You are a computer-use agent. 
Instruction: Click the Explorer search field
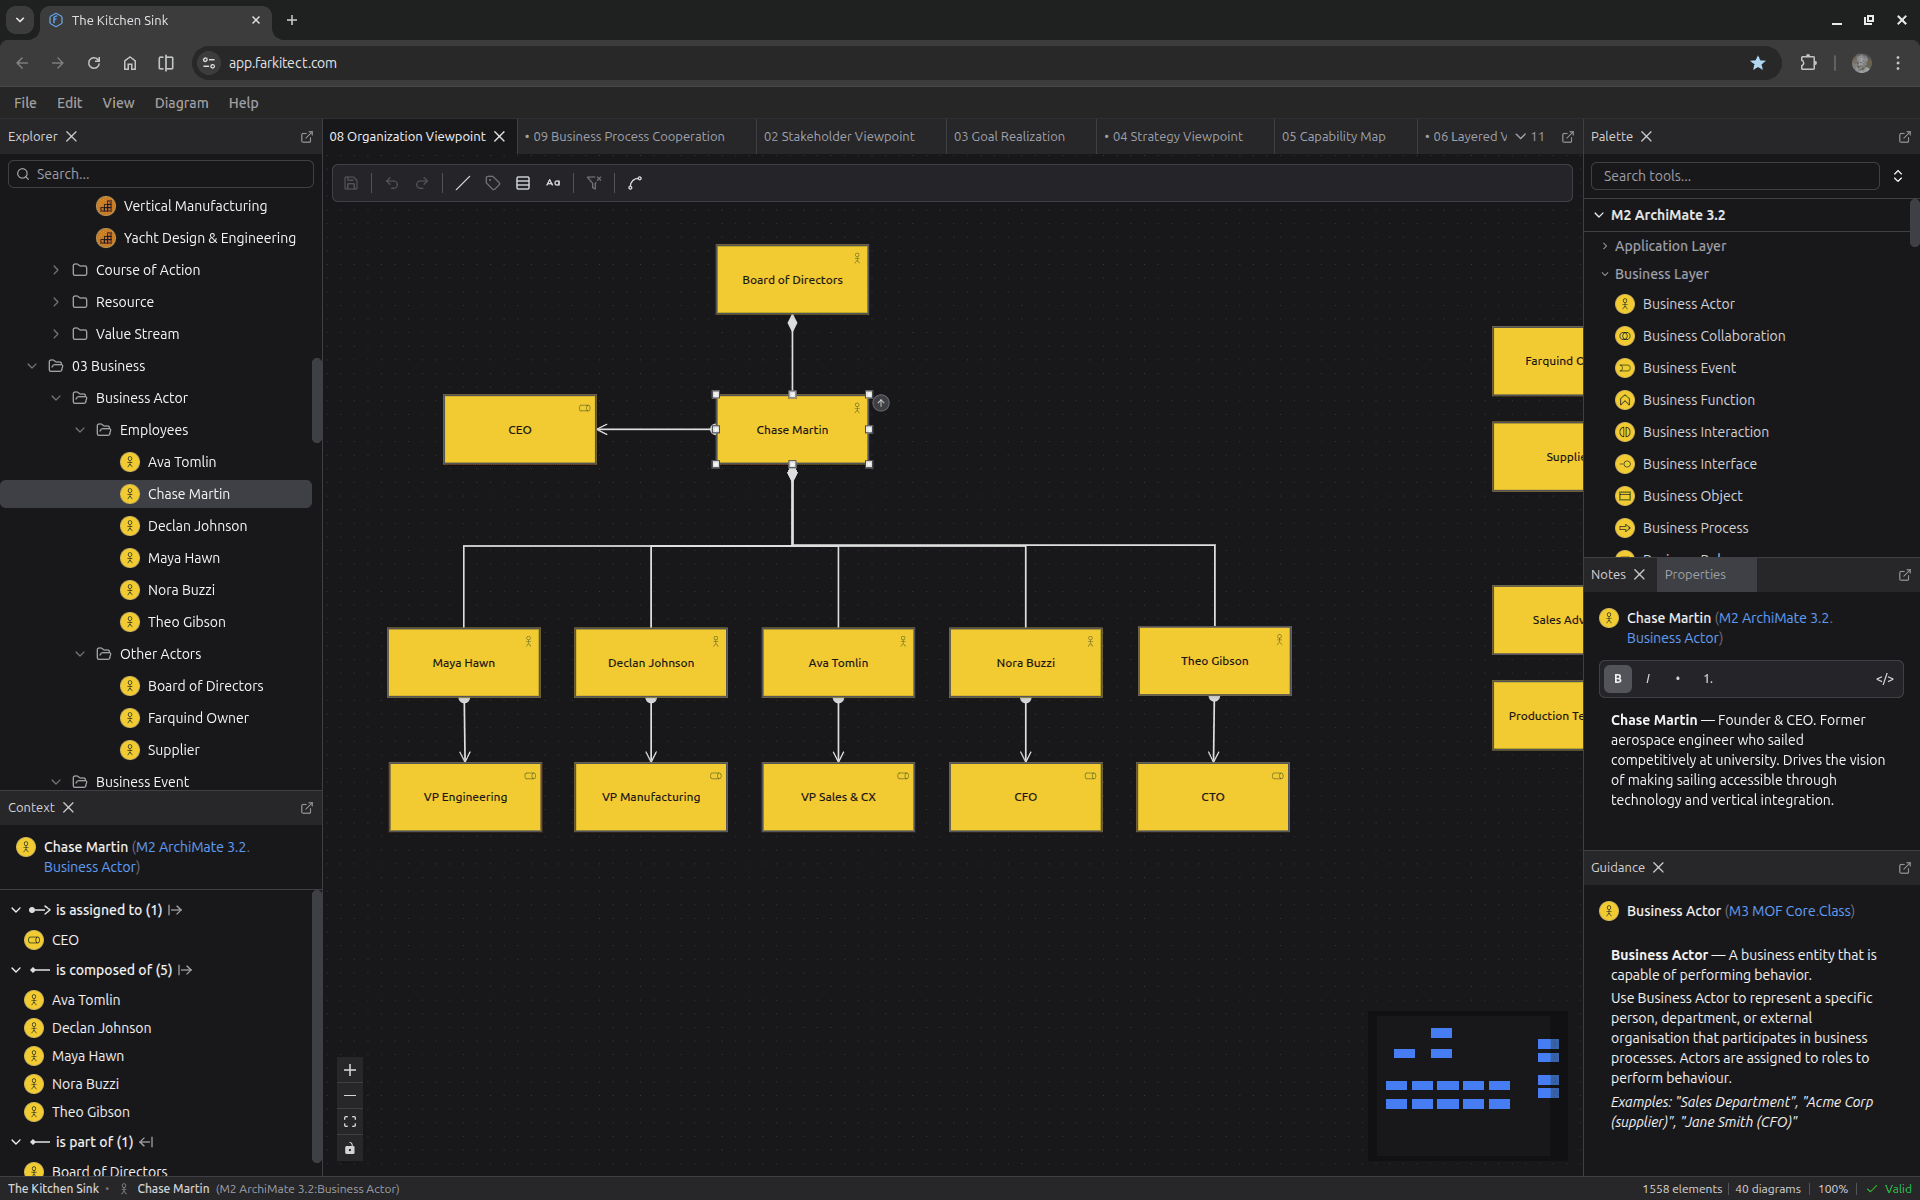(x=161, y=174)
